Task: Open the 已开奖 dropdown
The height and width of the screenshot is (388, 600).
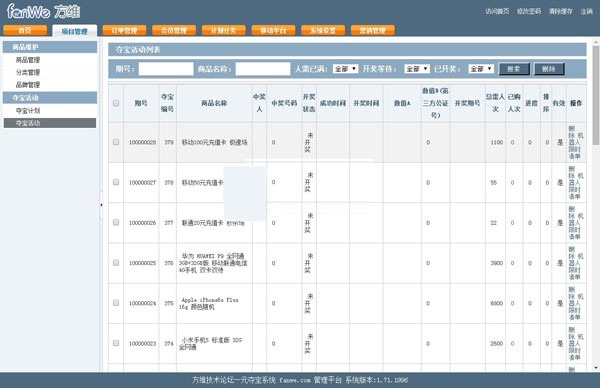Action: click(481, 69)
